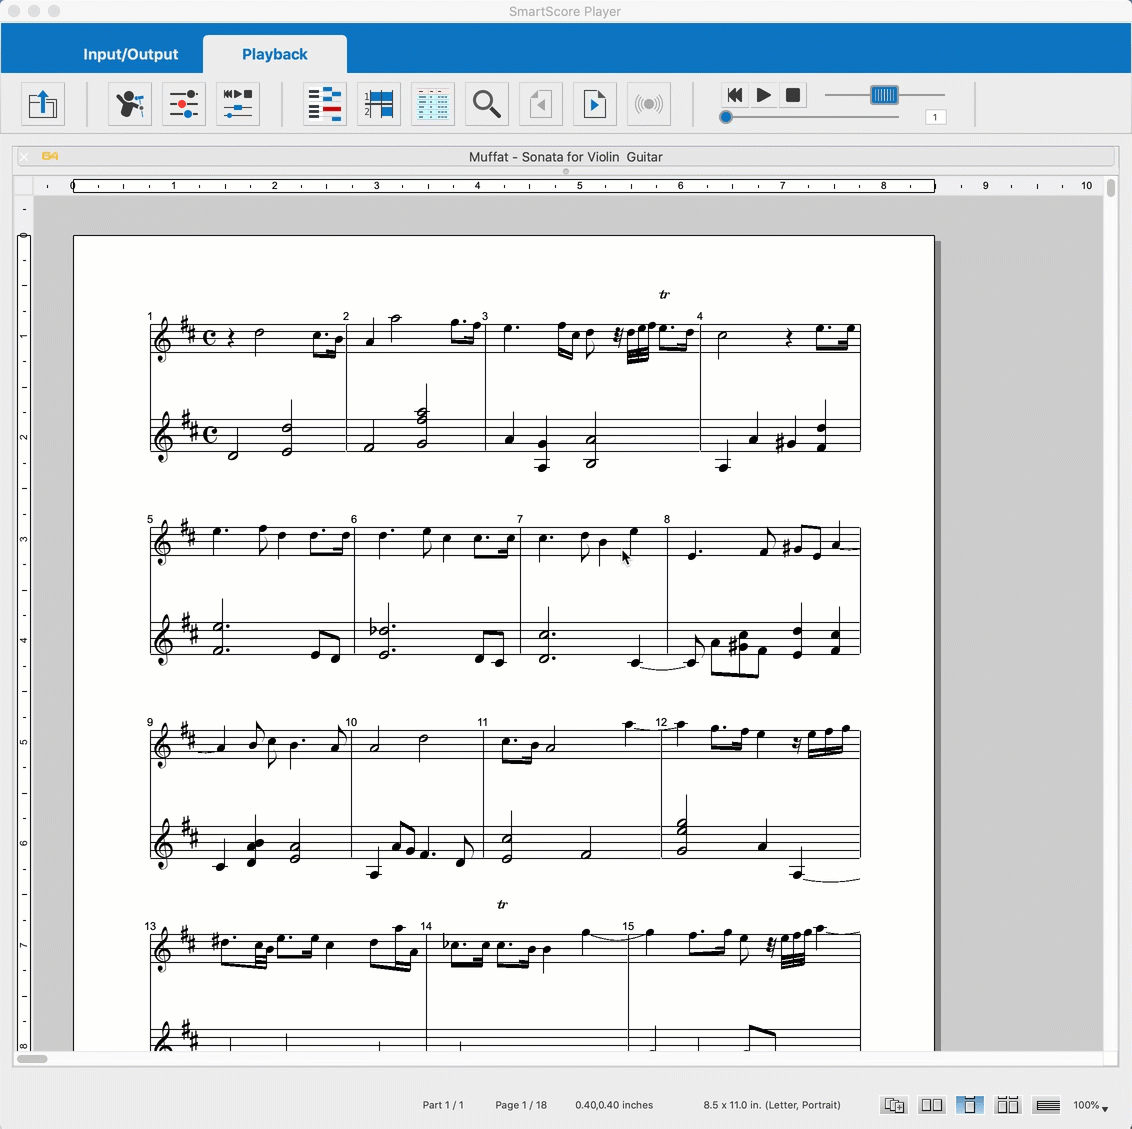The height and width of the screenshot is (1129, 1132).
Task: Click the document title 'Muffat - Sonata for Violin Guitar'
Action: [565, 157]
